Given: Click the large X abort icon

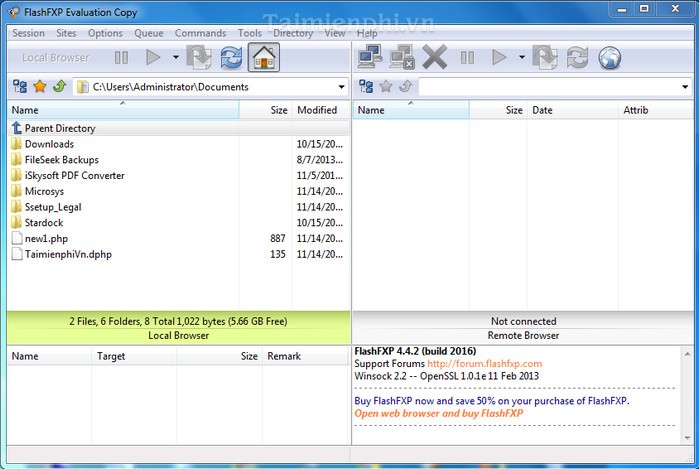Looking at the screenshot, I should click(x=434, y=58).
